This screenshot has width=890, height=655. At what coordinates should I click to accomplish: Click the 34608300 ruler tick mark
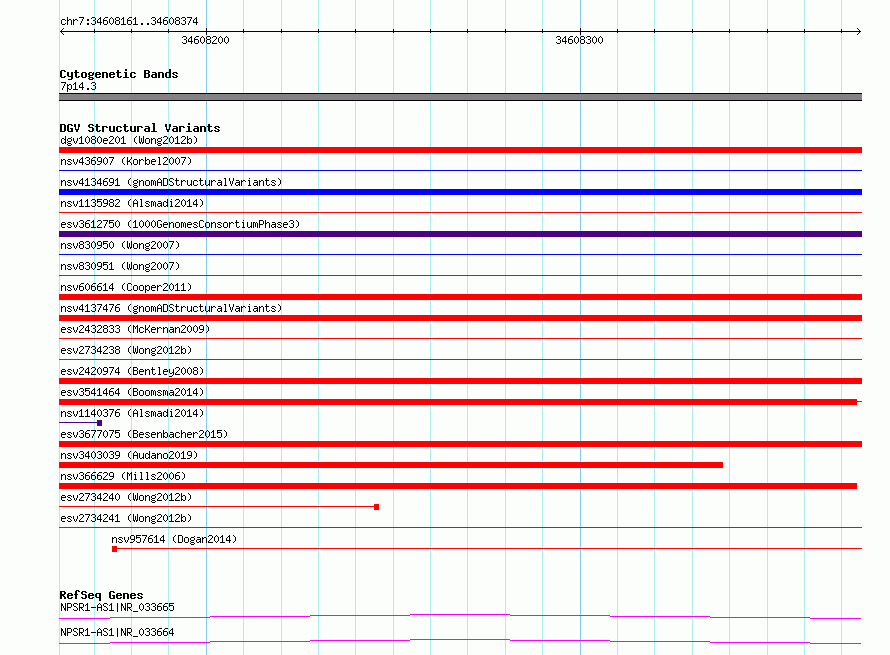(x=580, y=31)
